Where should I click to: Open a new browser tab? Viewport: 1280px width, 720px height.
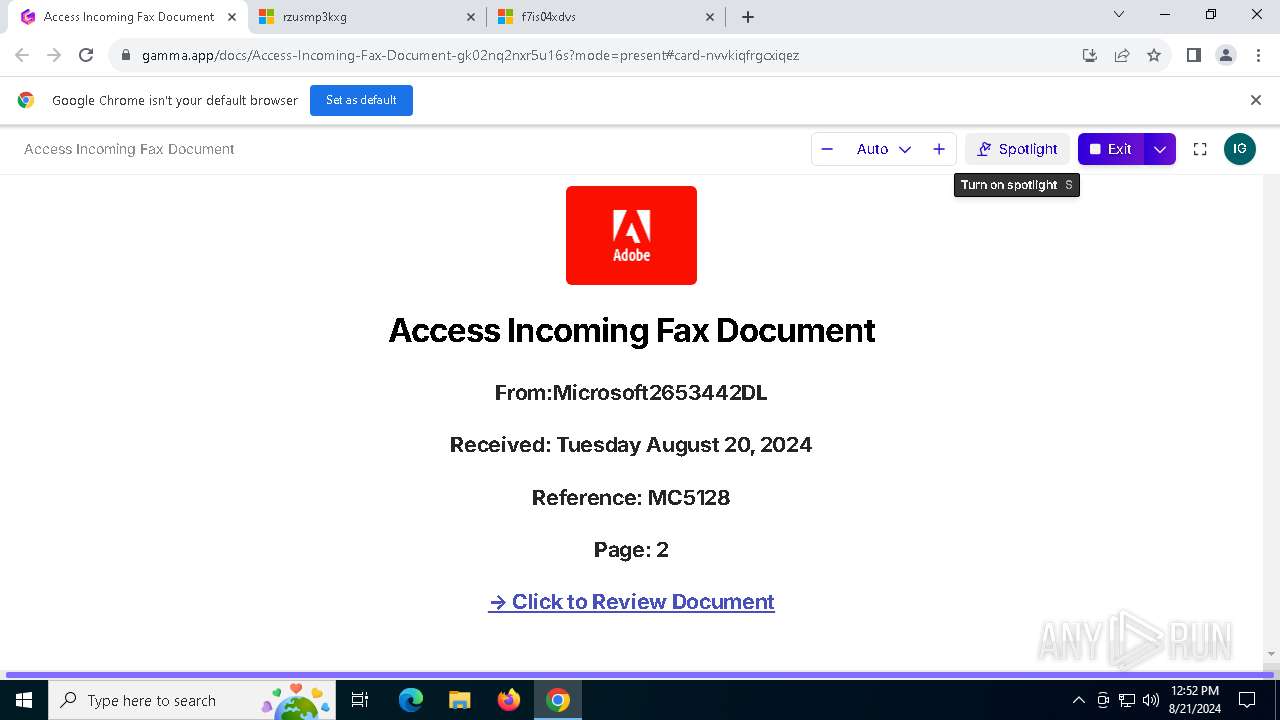tap(748, 16)
